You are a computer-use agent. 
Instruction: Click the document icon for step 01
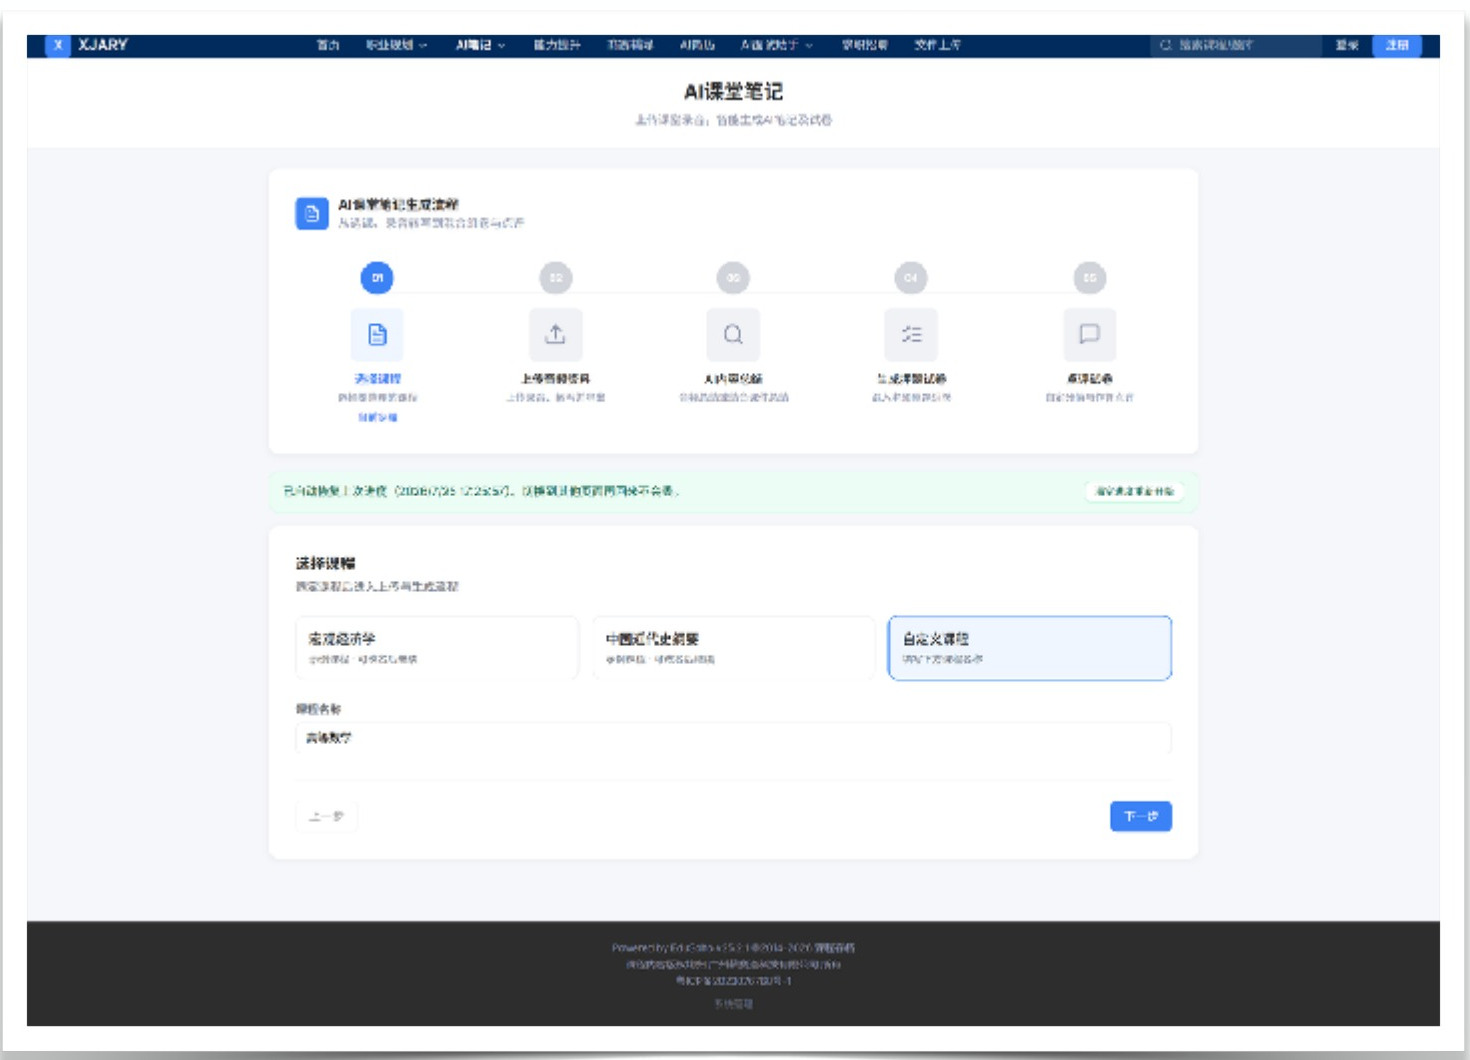click(377, 335)
